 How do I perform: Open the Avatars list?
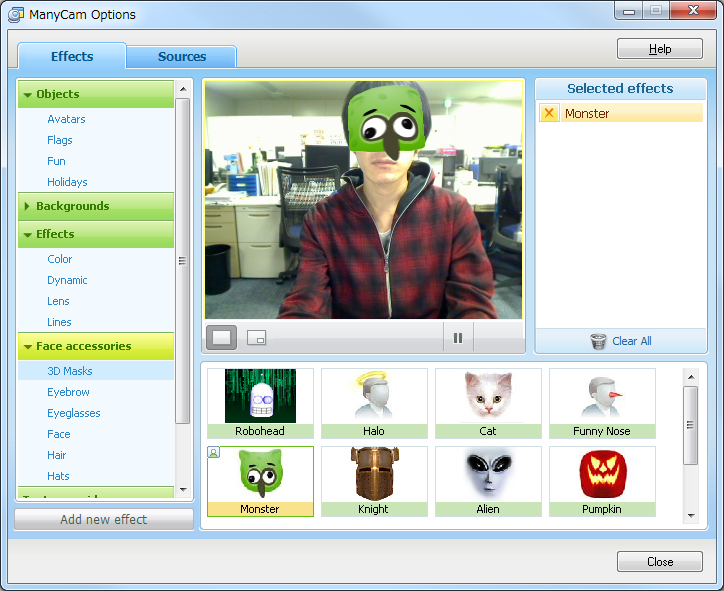tap(66, 119)
